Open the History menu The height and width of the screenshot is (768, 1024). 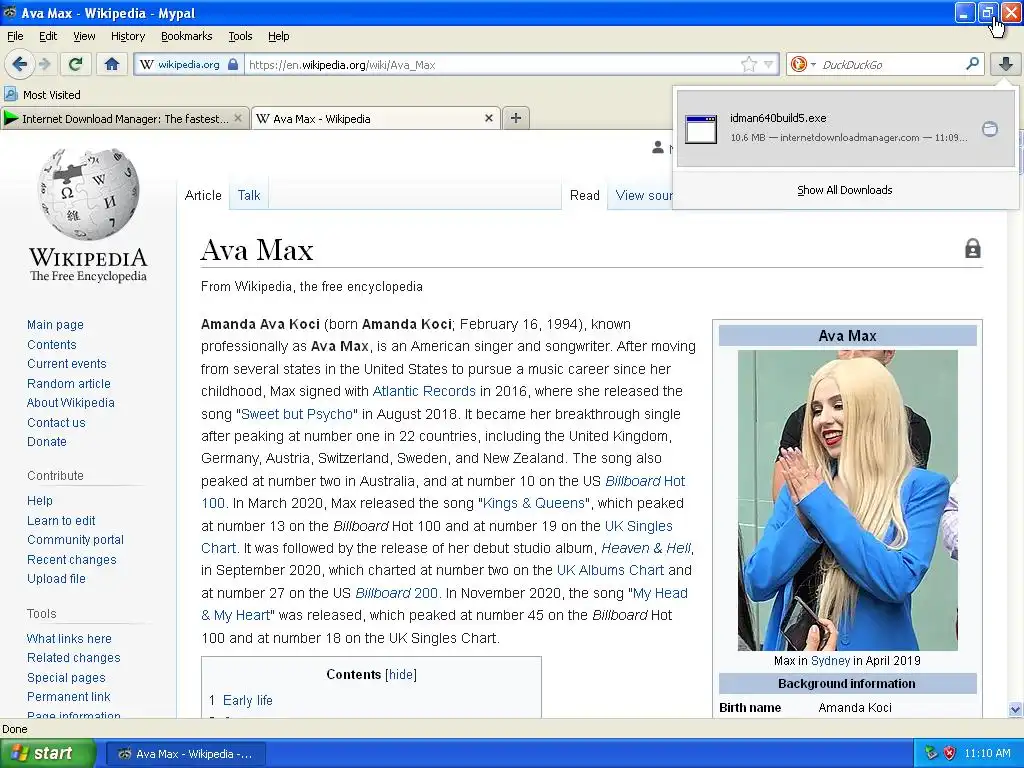(127, 36)
